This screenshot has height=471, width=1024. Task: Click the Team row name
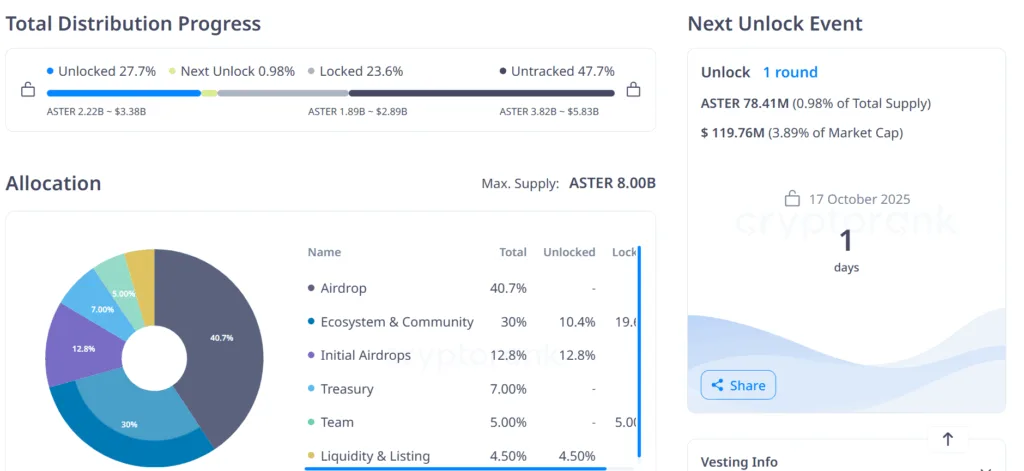337,423
